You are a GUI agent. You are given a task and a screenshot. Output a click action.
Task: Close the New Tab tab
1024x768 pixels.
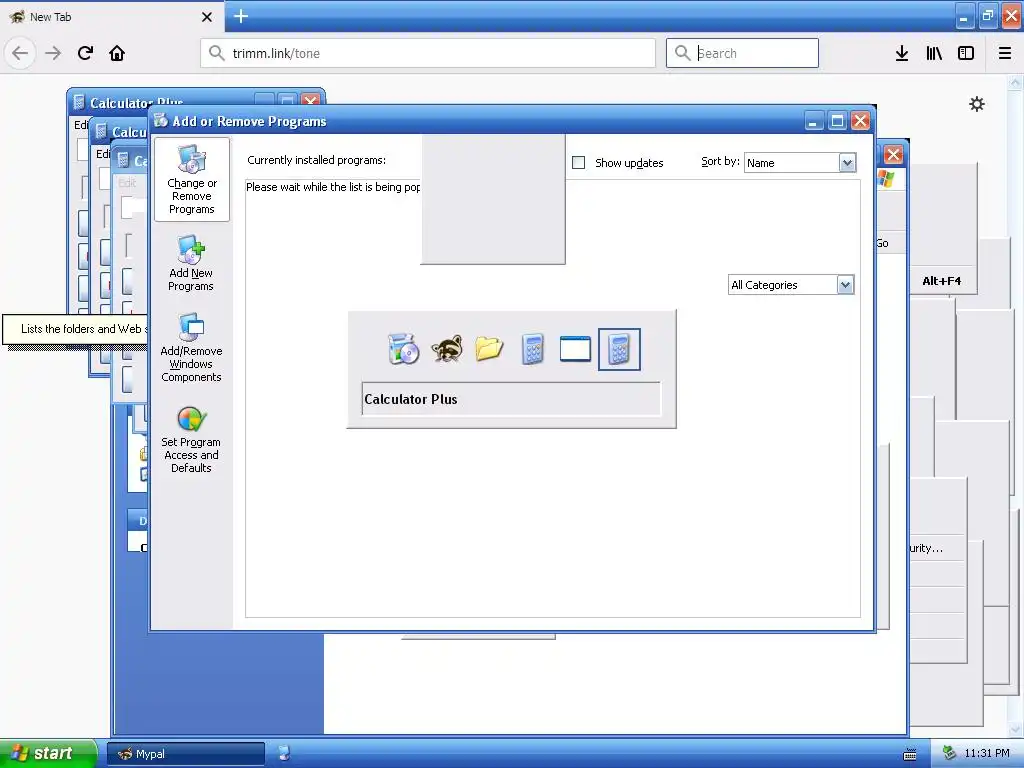pyautogui.click(x=206, y=17)
